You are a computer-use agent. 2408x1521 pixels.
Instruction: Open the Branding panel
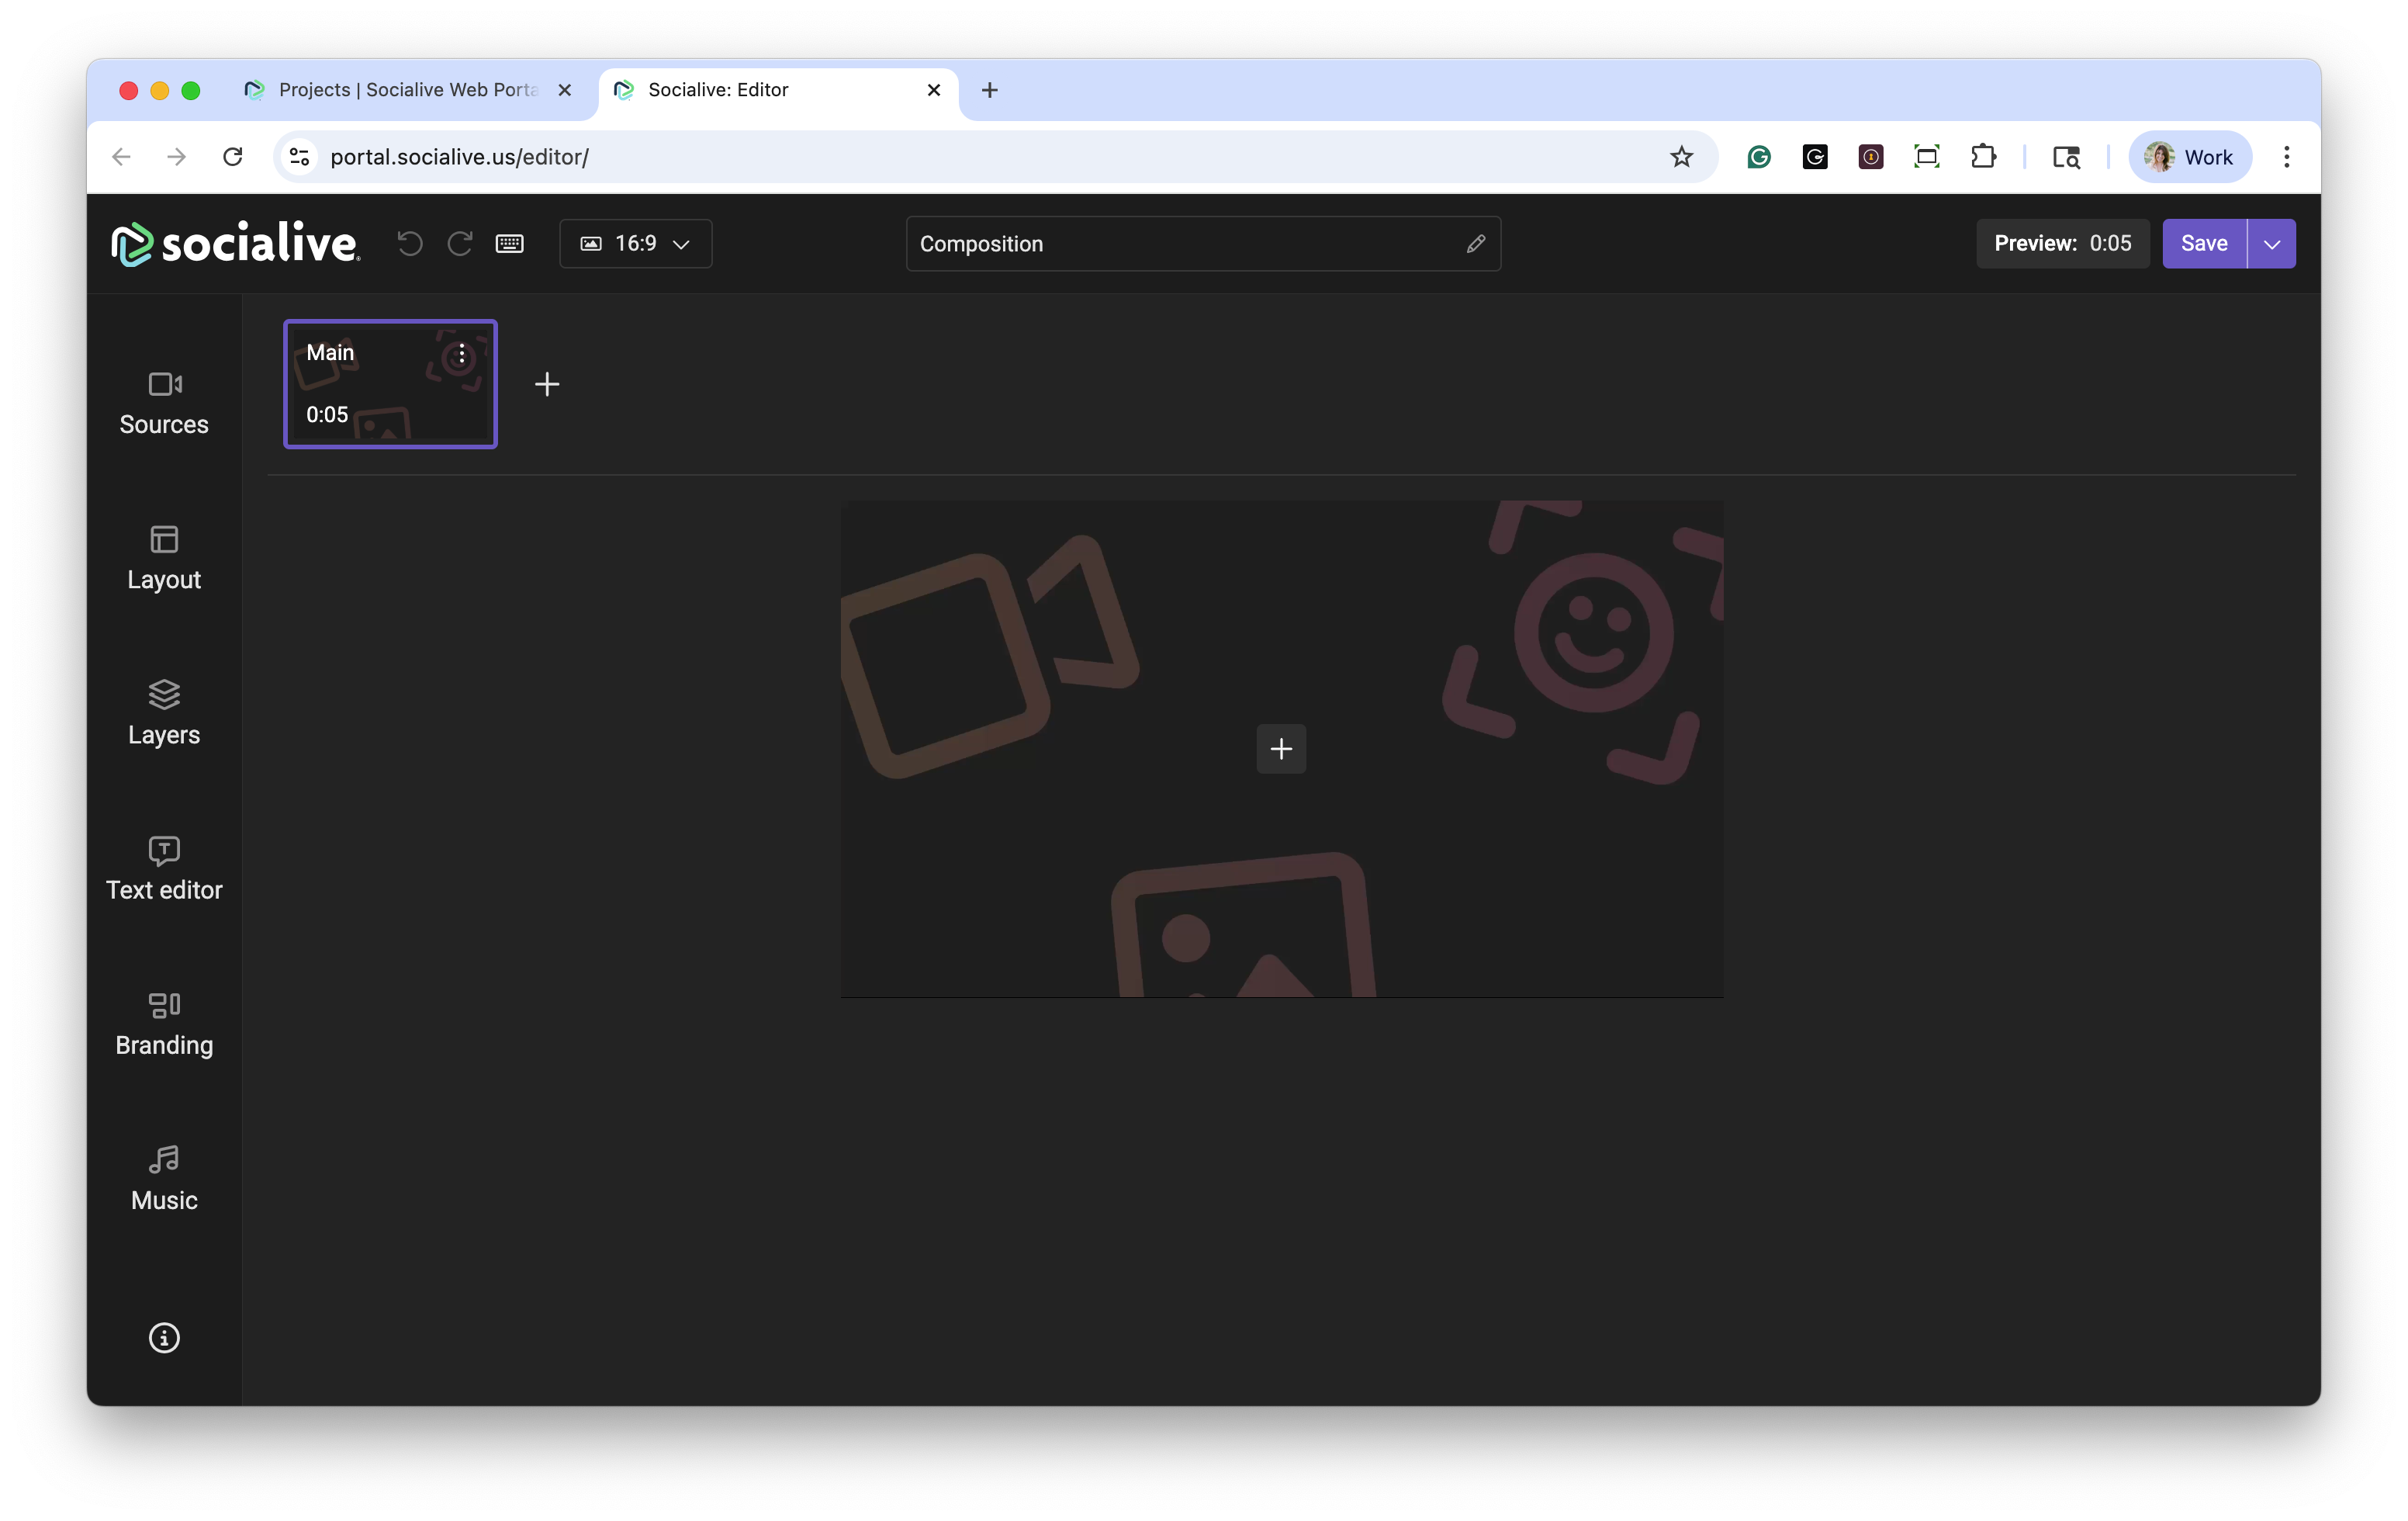click(164, 1023)
